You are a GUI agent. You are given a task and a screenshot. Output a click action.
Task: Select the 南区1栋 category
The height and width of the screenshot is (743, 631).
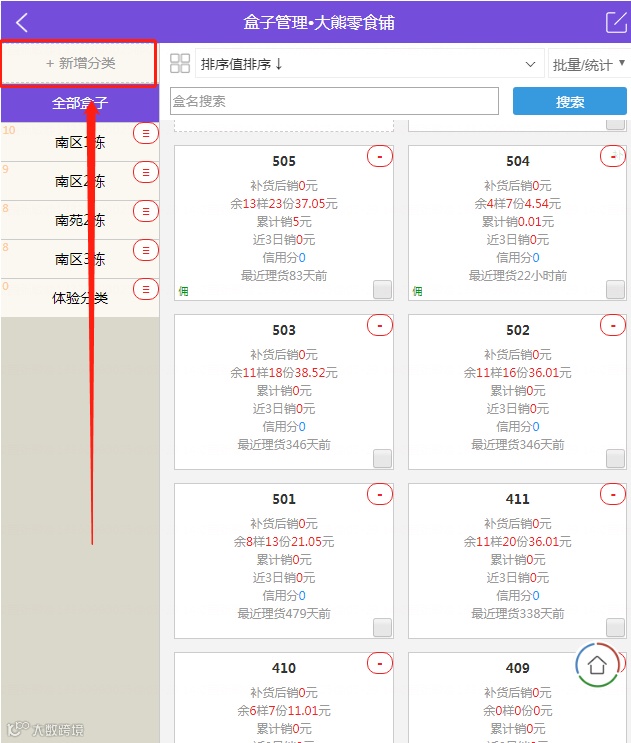click(80, 142)
